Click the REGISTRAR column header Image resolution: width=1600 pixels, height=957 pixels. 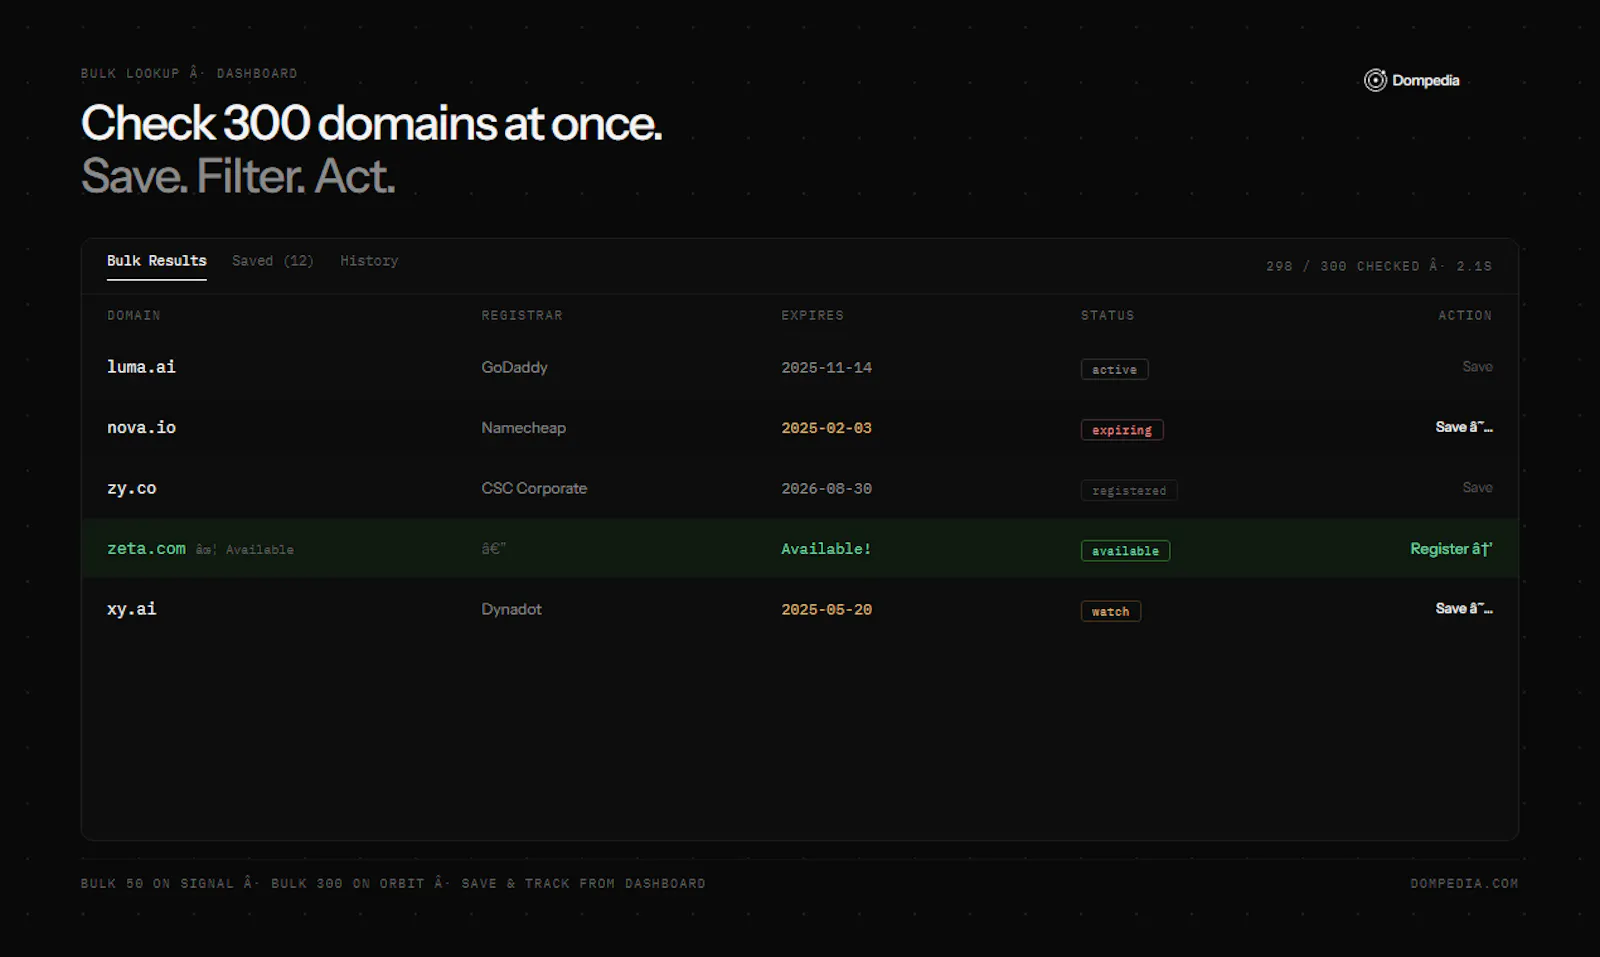pyautogui.click(x=522, y=315)
